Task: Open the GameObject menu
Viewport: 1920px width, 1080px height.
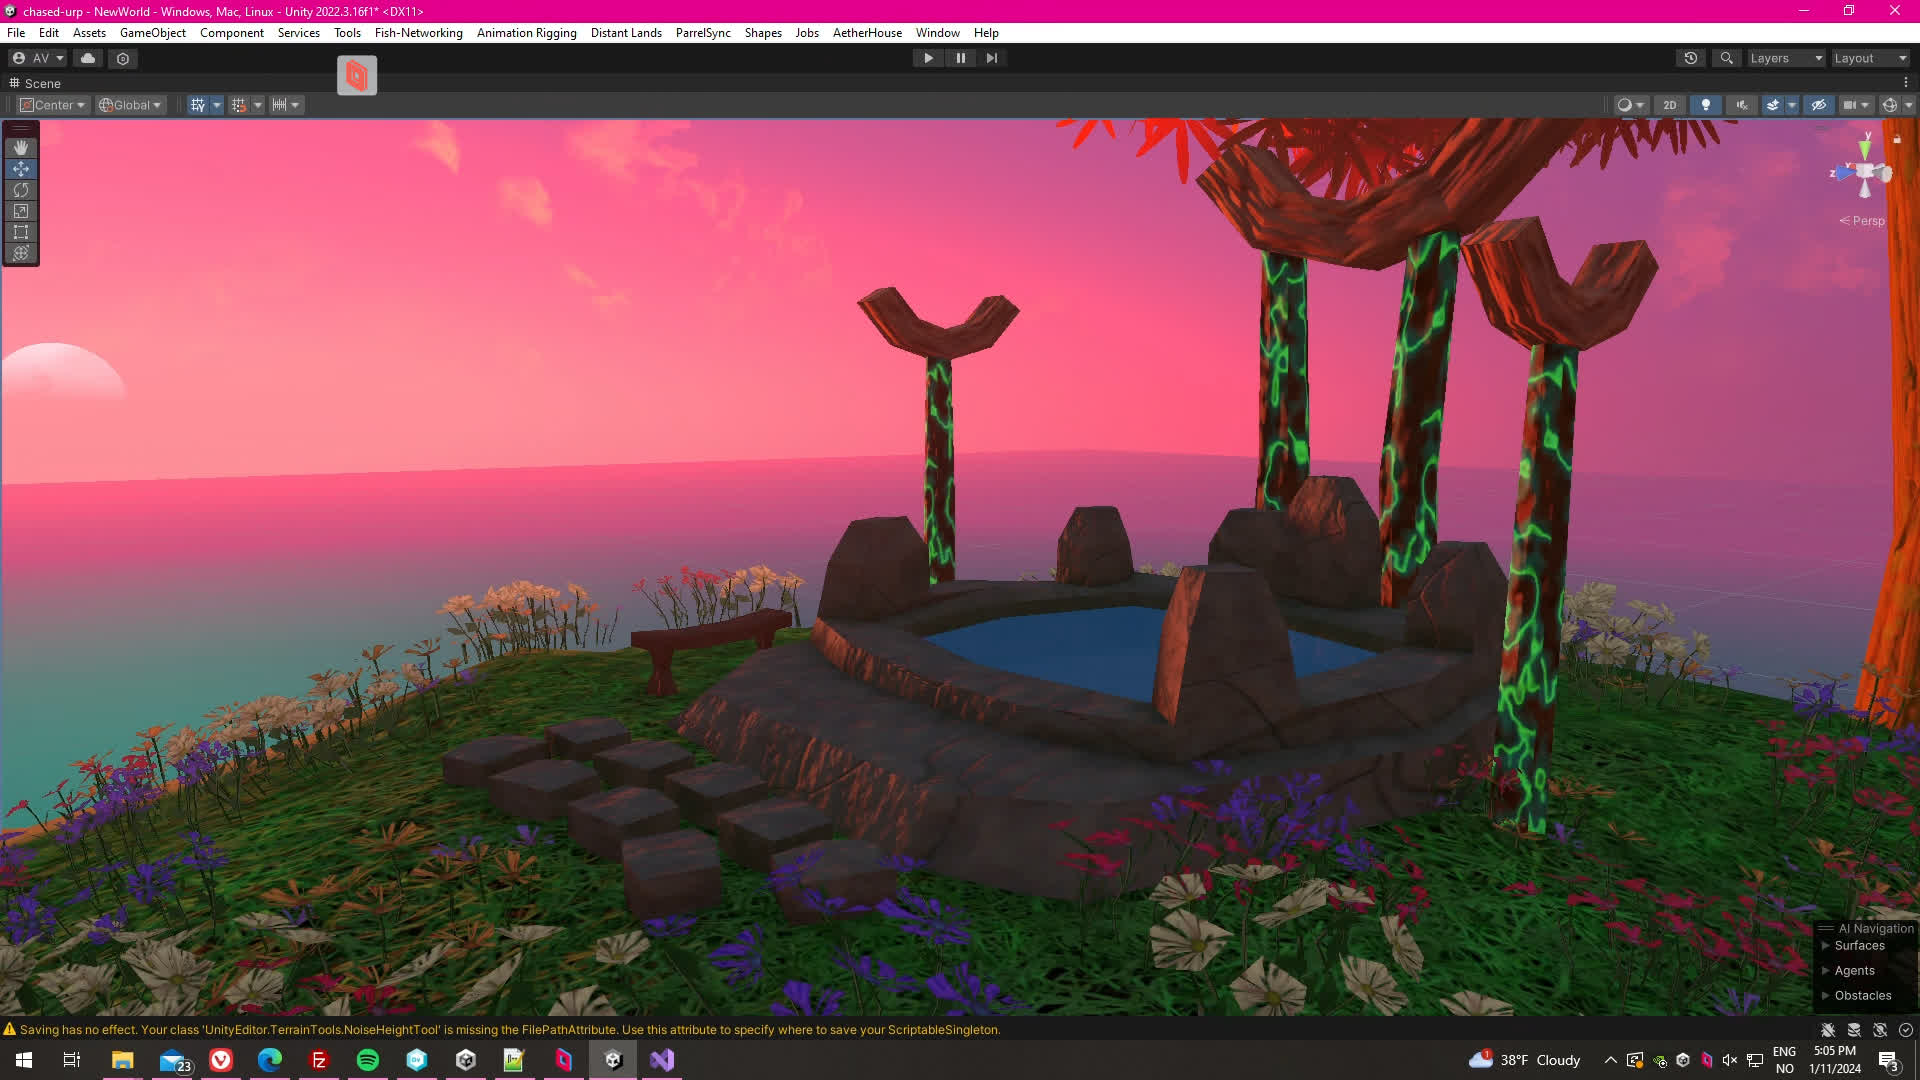Action: 152,33
